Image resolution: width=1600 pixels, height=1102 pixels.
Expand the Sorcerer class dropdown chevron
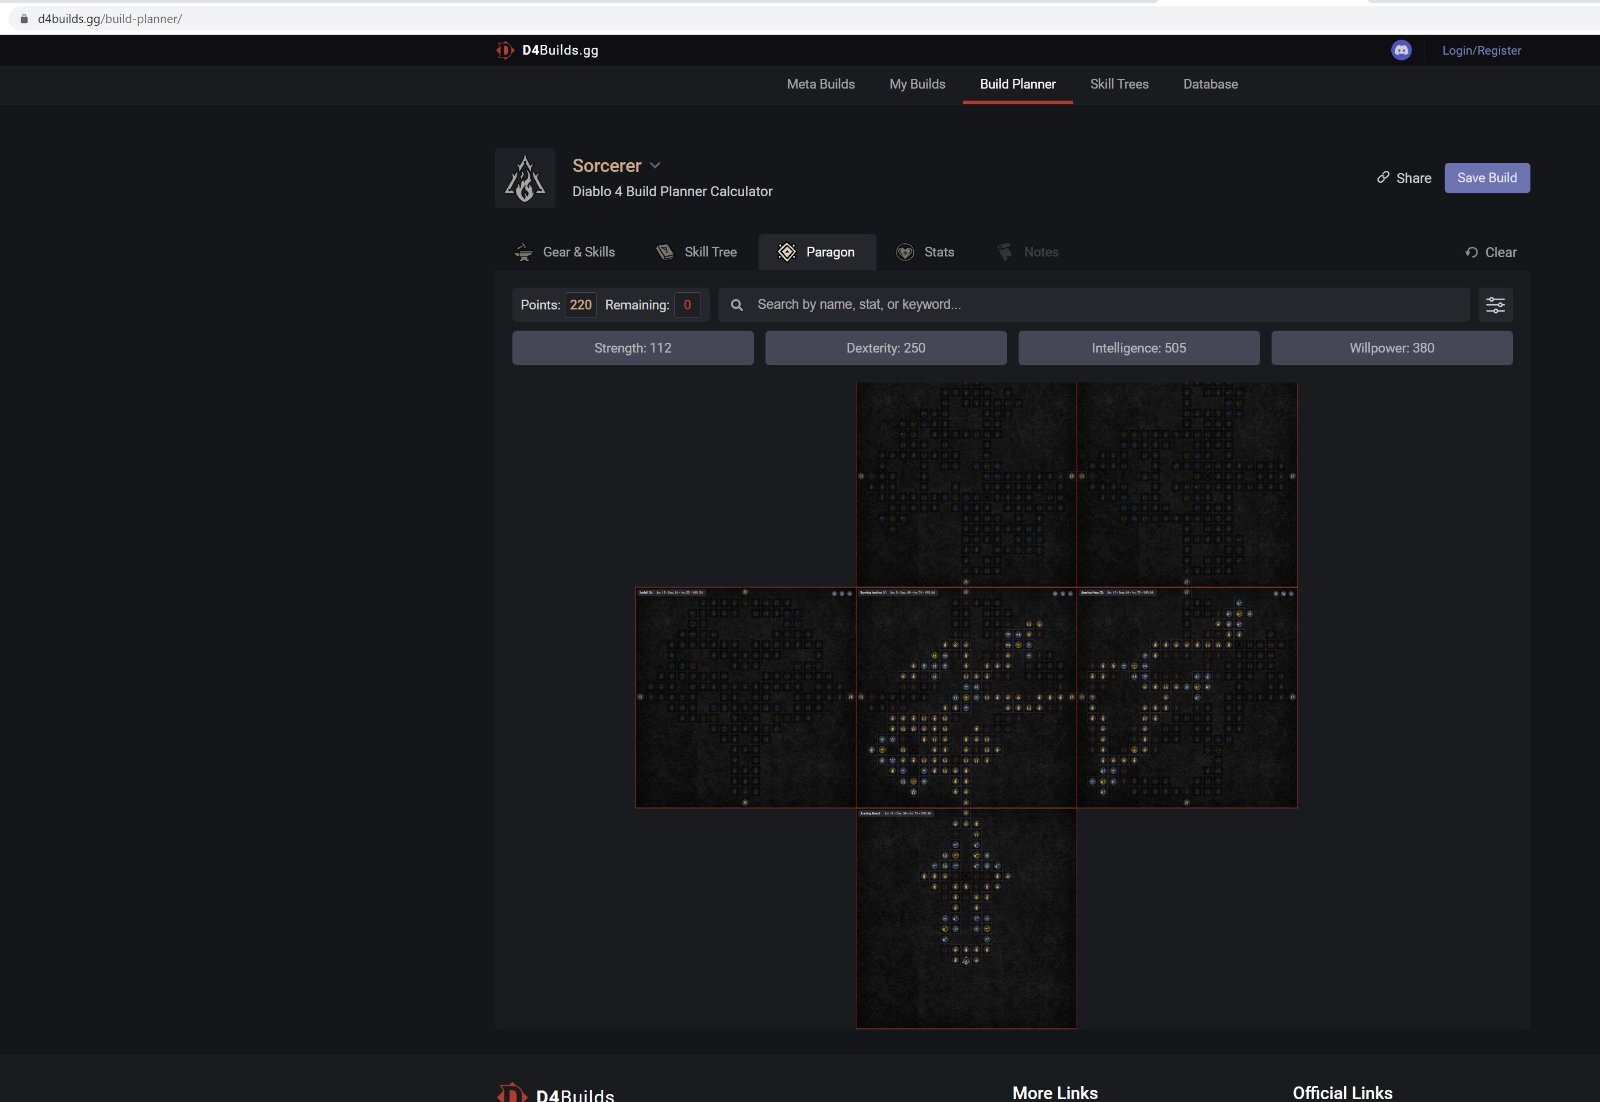tap(655, 165)
